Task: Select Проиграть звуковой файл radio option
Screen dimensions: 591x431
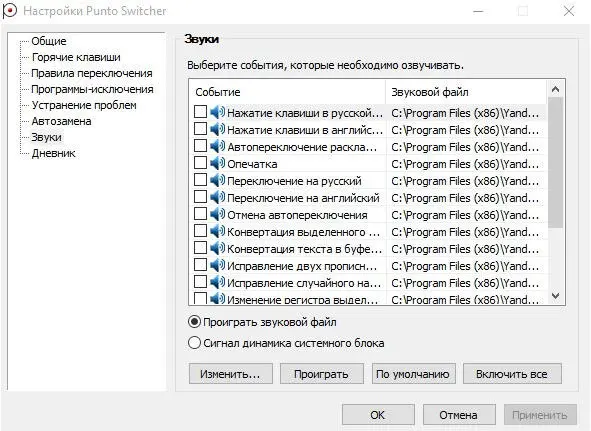Action: coord(194,322)
